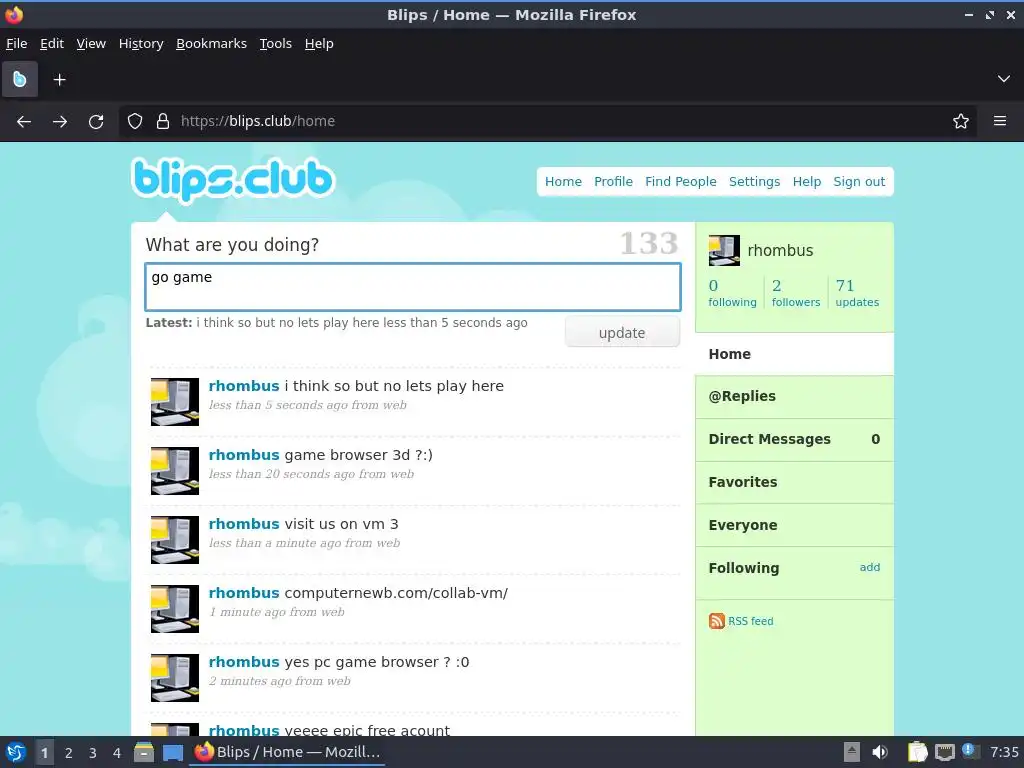
Task: Click avatar beside 'game browser 3d' post
Action: pyautogui.click(x=175, y=471)
